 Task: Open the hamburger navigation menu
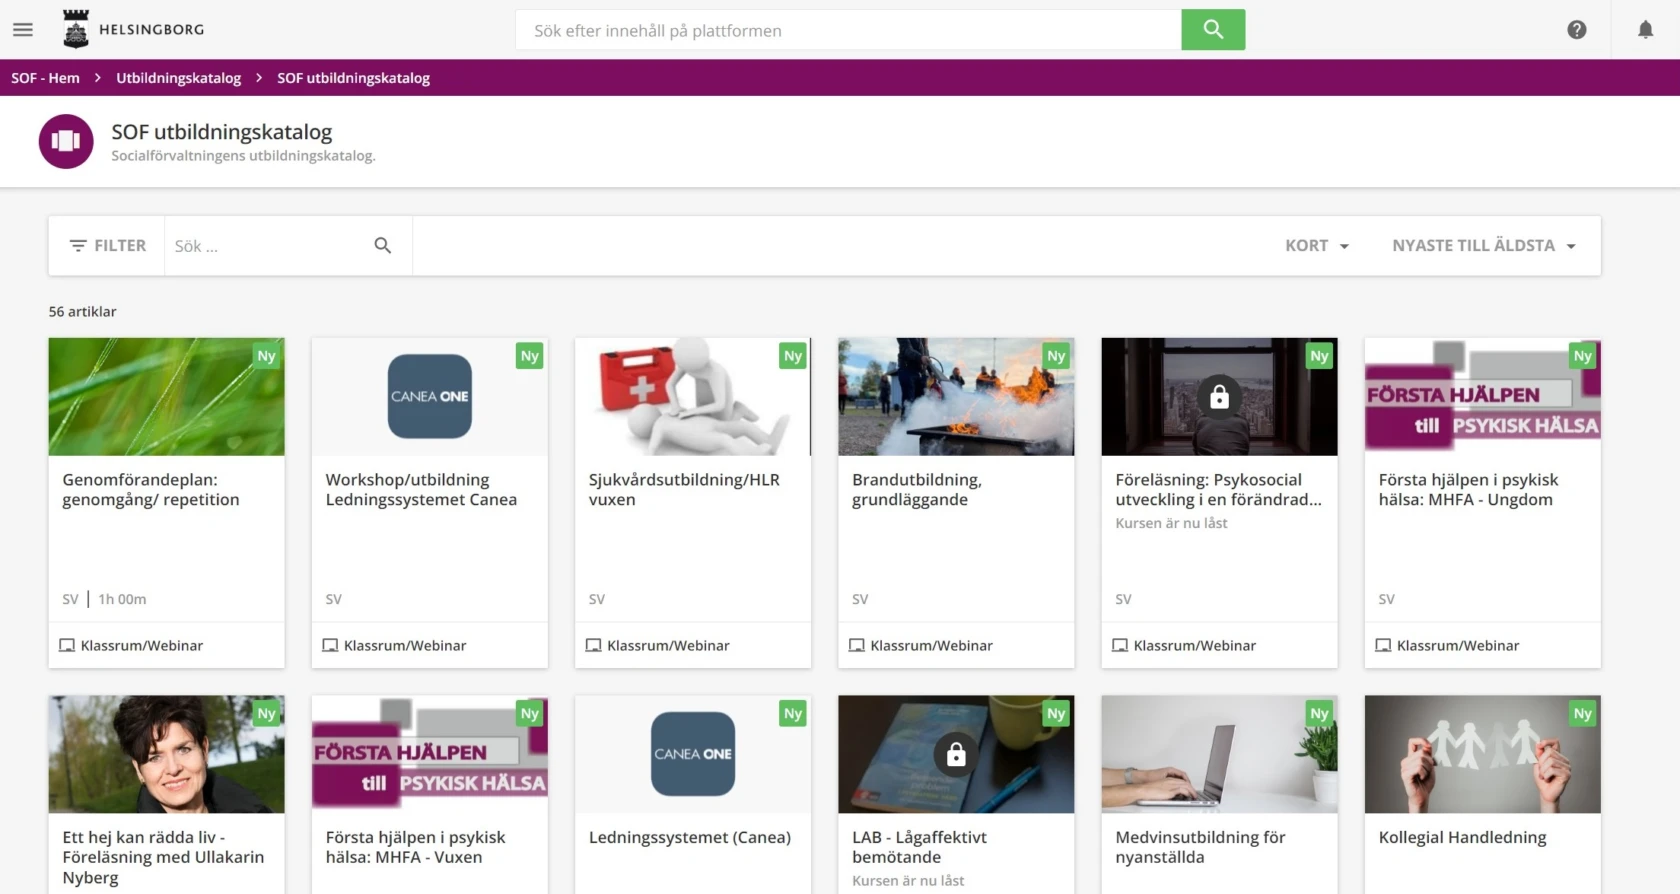[x=23, y=30]
